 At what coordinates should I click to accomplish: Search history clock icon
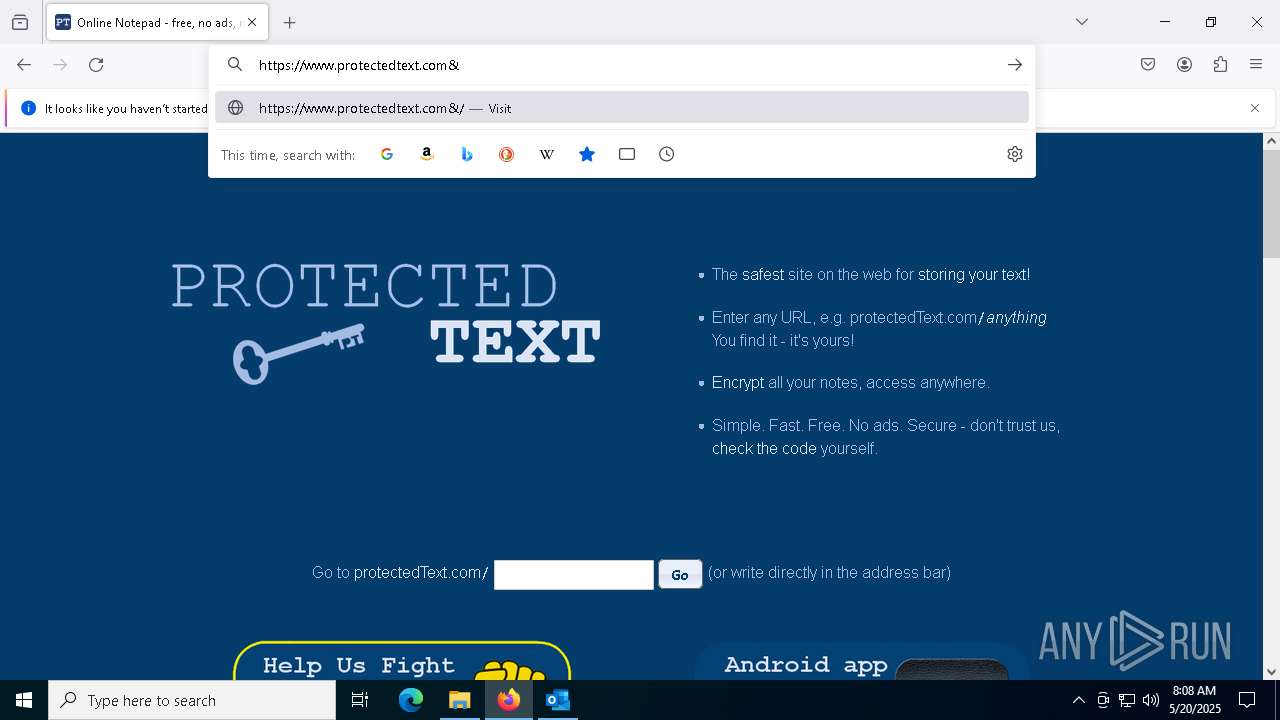[x=667, y=154]
